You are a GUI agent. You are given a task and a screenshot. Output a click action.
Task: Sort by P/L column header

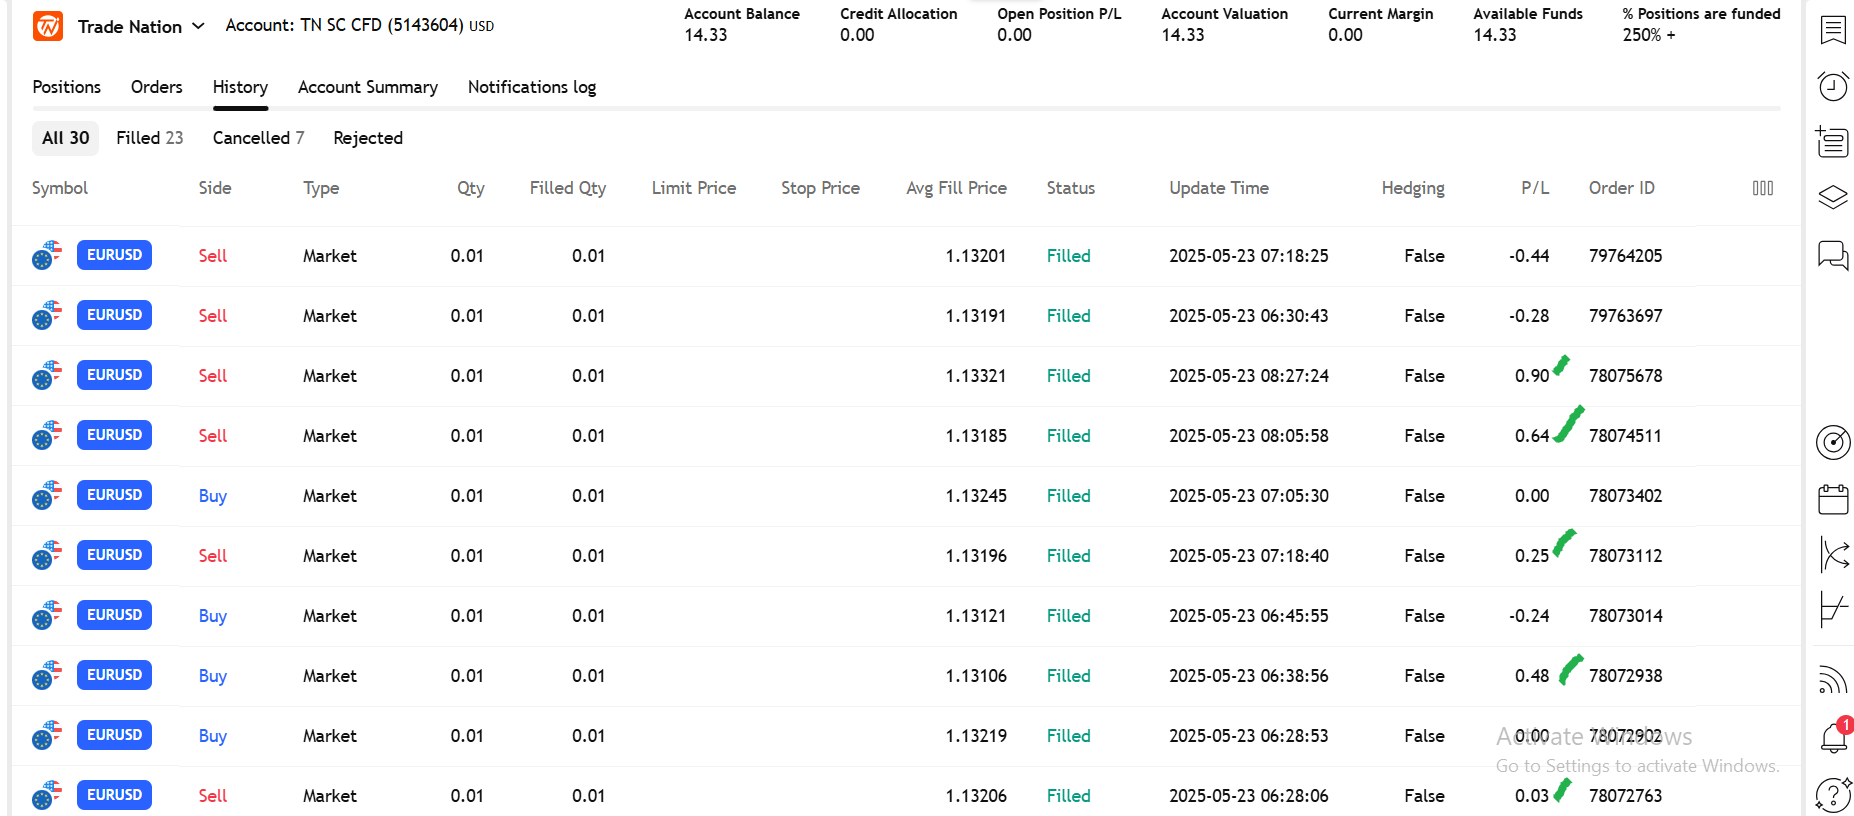[1534, 188]
